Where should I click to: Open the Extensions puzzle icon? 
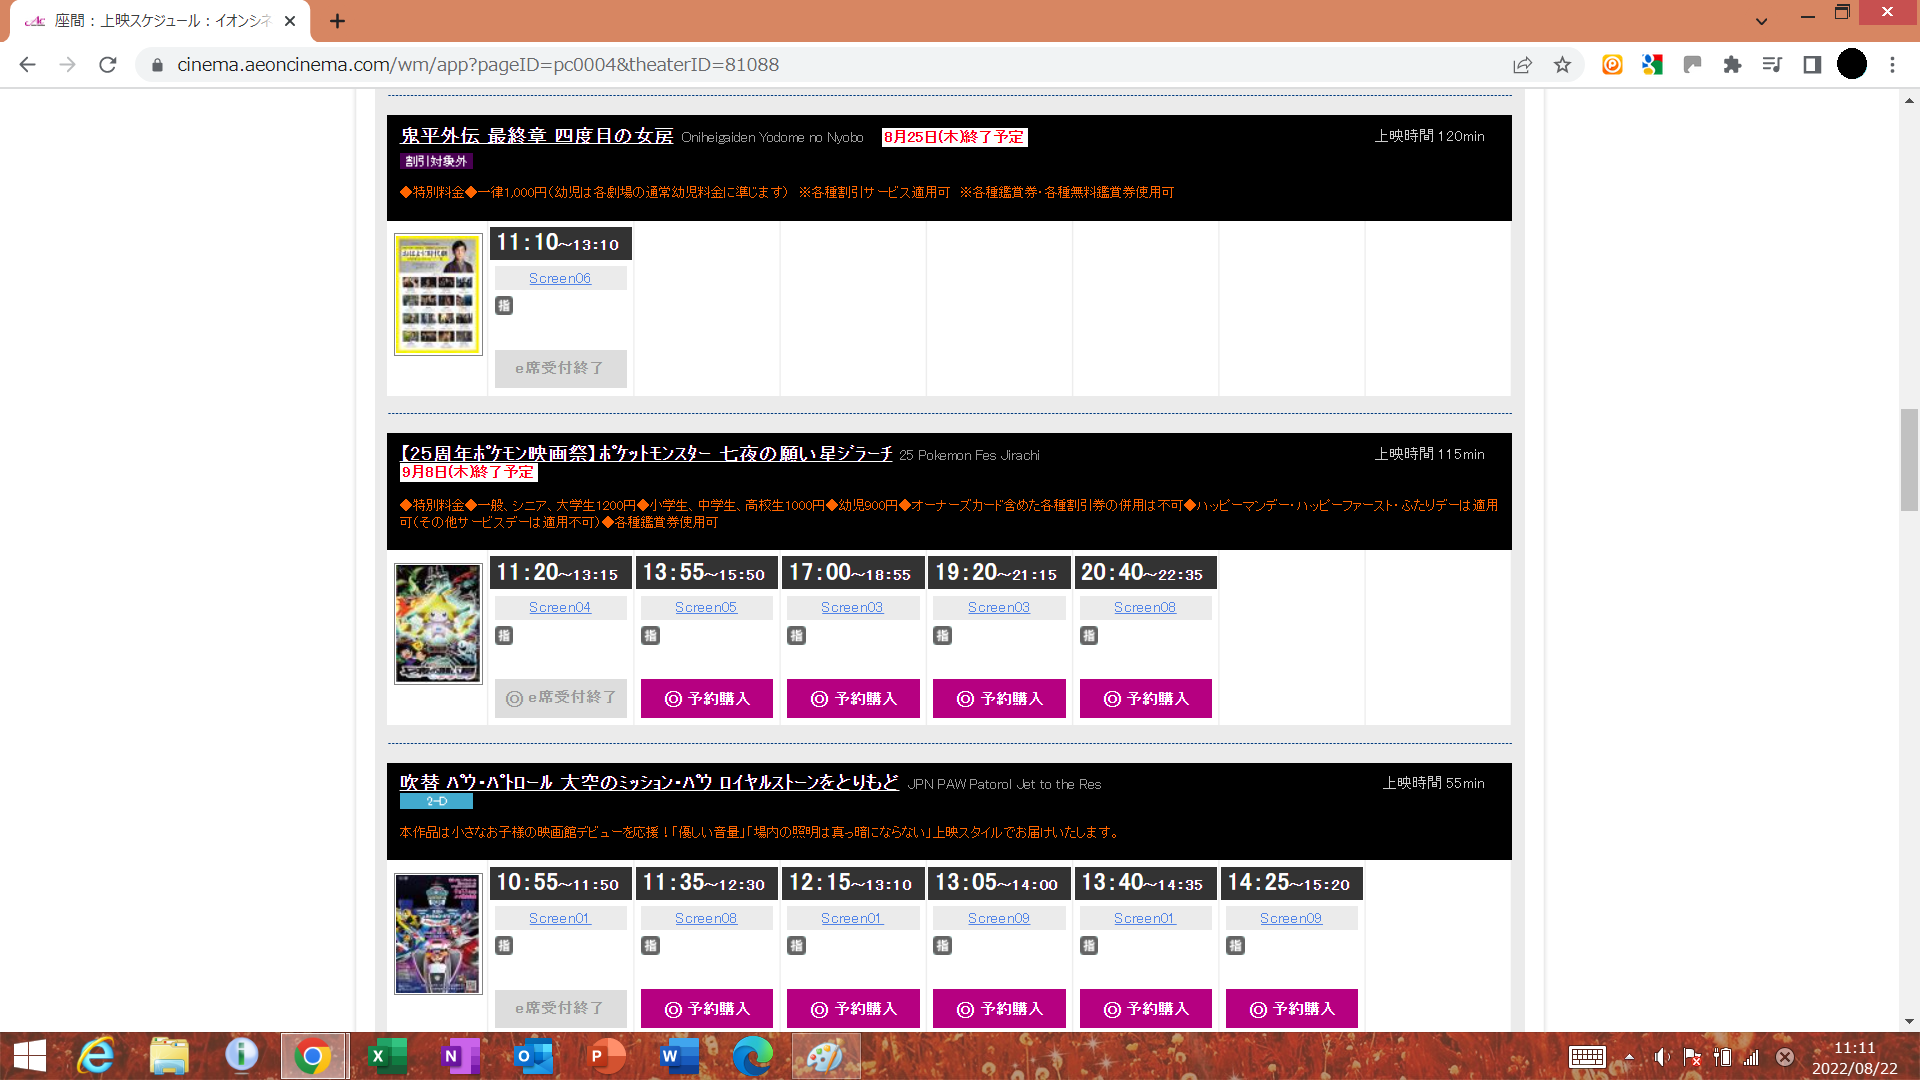pos(1732,65)
